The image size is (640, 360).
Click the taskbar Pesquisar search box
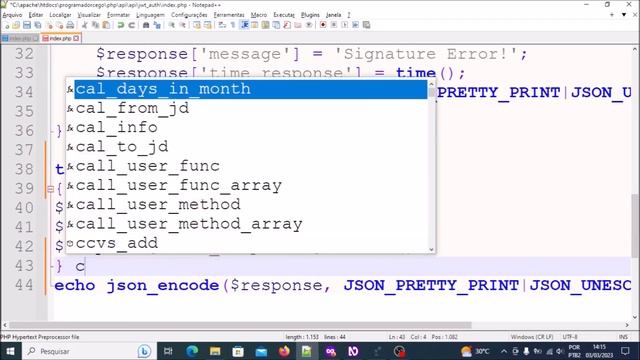pos(88,351)
